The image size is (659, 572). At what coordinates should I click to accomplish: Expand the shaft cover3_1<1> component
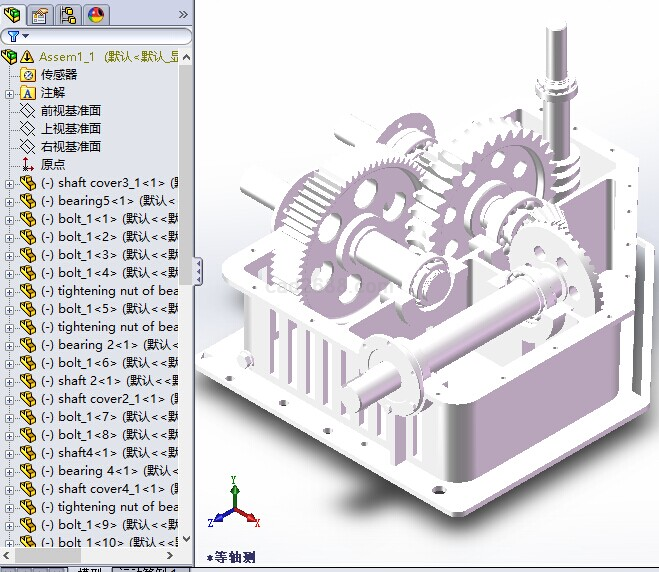coord(9,183)
